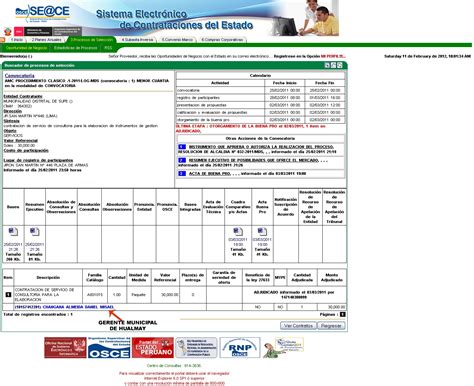Image resolution: width=474 pixels, height=386 pixels.
Task: Click the 'presentacion de propuestas' calendar row
Action: pos(261,105)
